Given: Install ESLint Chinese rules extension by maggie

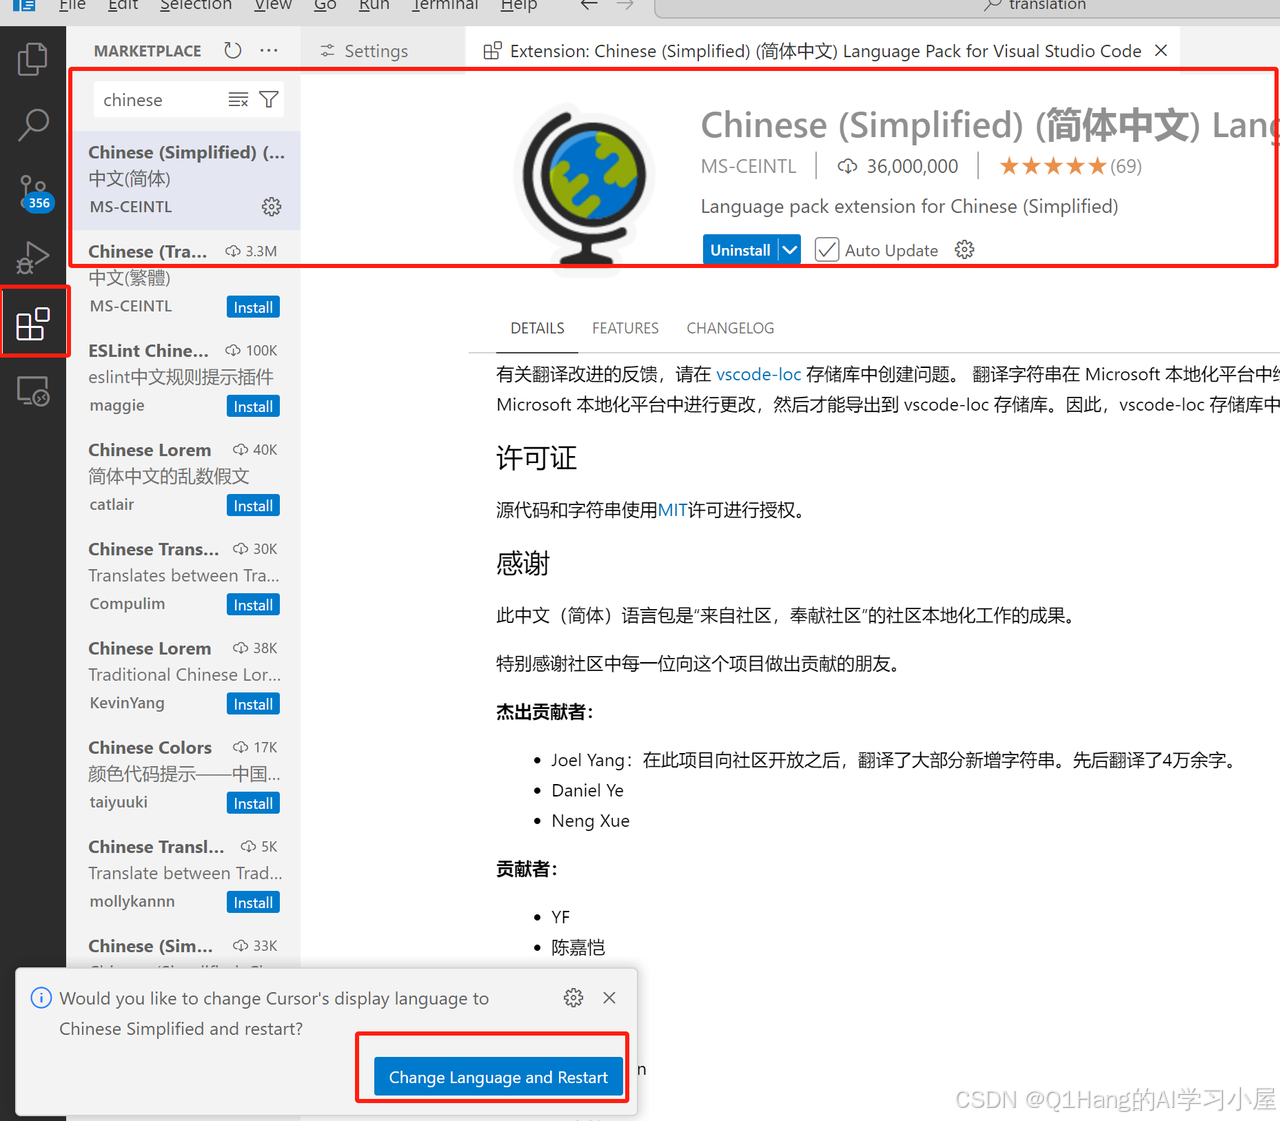Looking at the screenshot, I should (x=253, y=406).
